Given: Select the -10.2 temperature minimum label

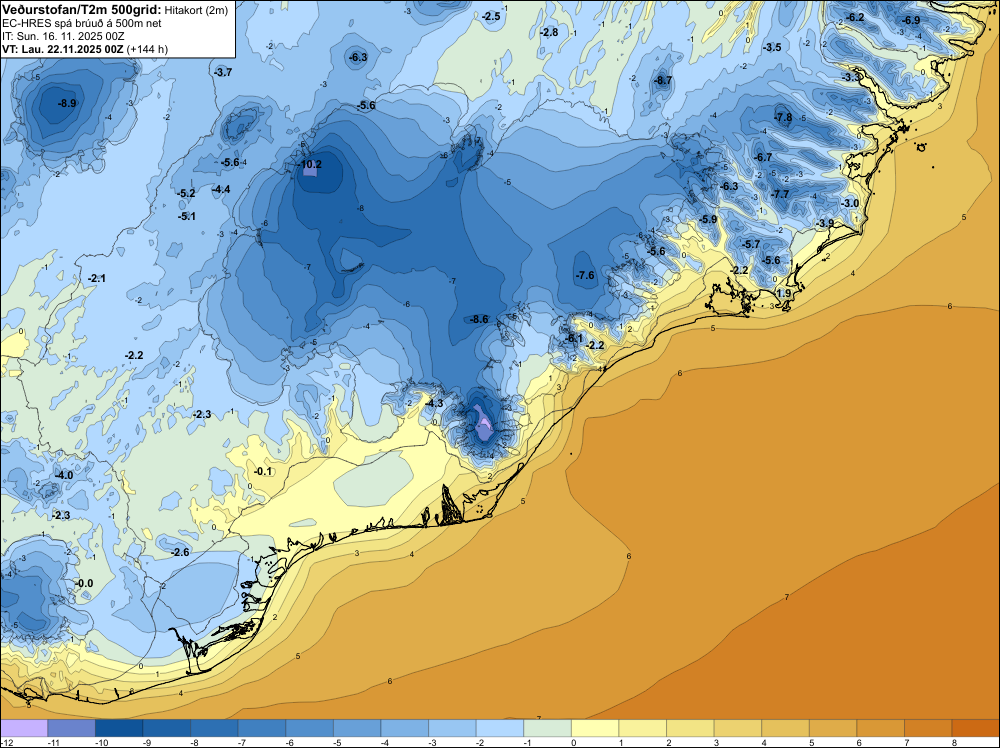Looking at the screenshot, I should (x=310, y=165).
